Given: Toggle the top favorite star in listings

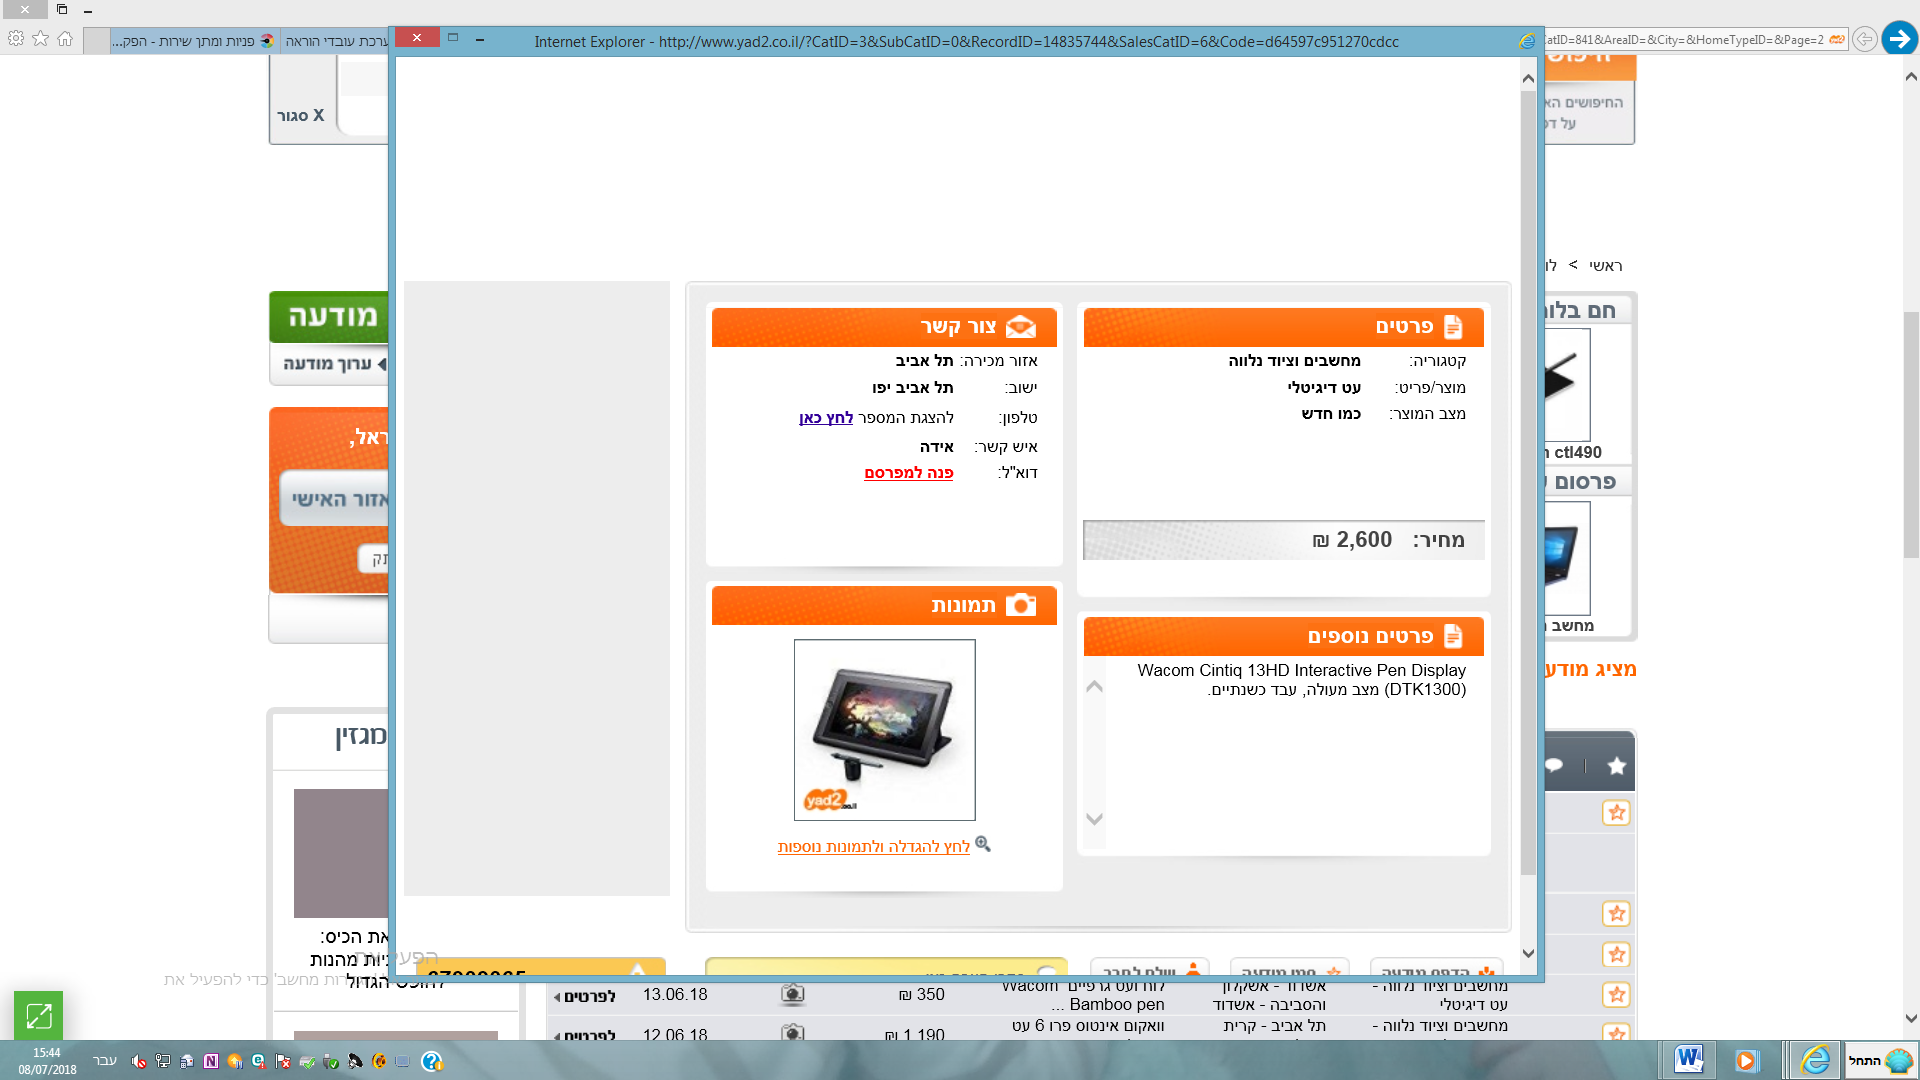Looking at the screenshot, I should (x=1616, y=813).
